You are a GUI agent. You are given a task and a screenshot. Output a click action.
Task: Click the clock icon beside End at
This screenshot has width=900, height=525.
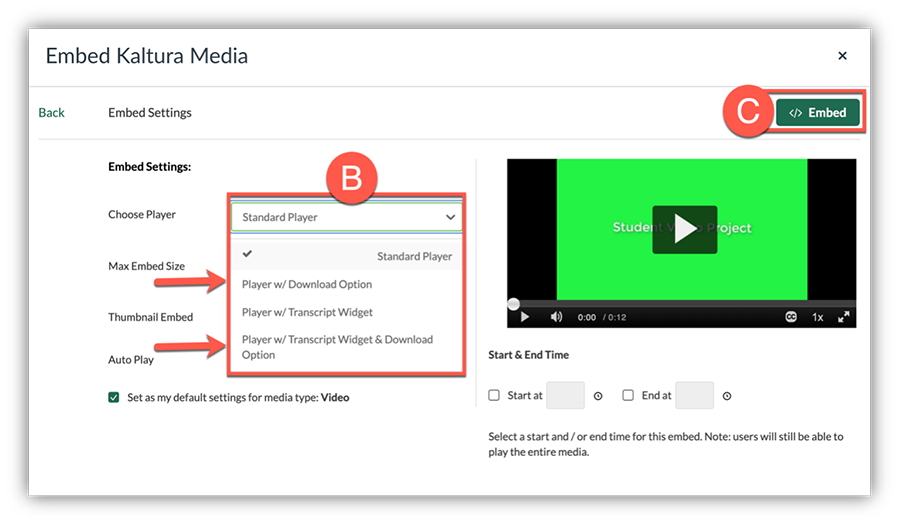click(727, 396)
